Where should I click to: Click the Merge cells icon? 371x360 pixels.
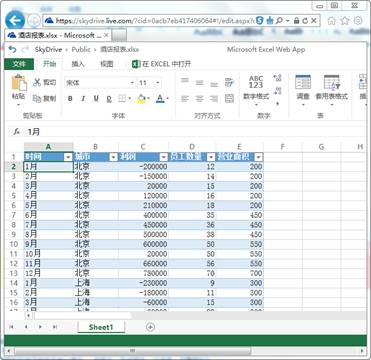pos(229,98)
